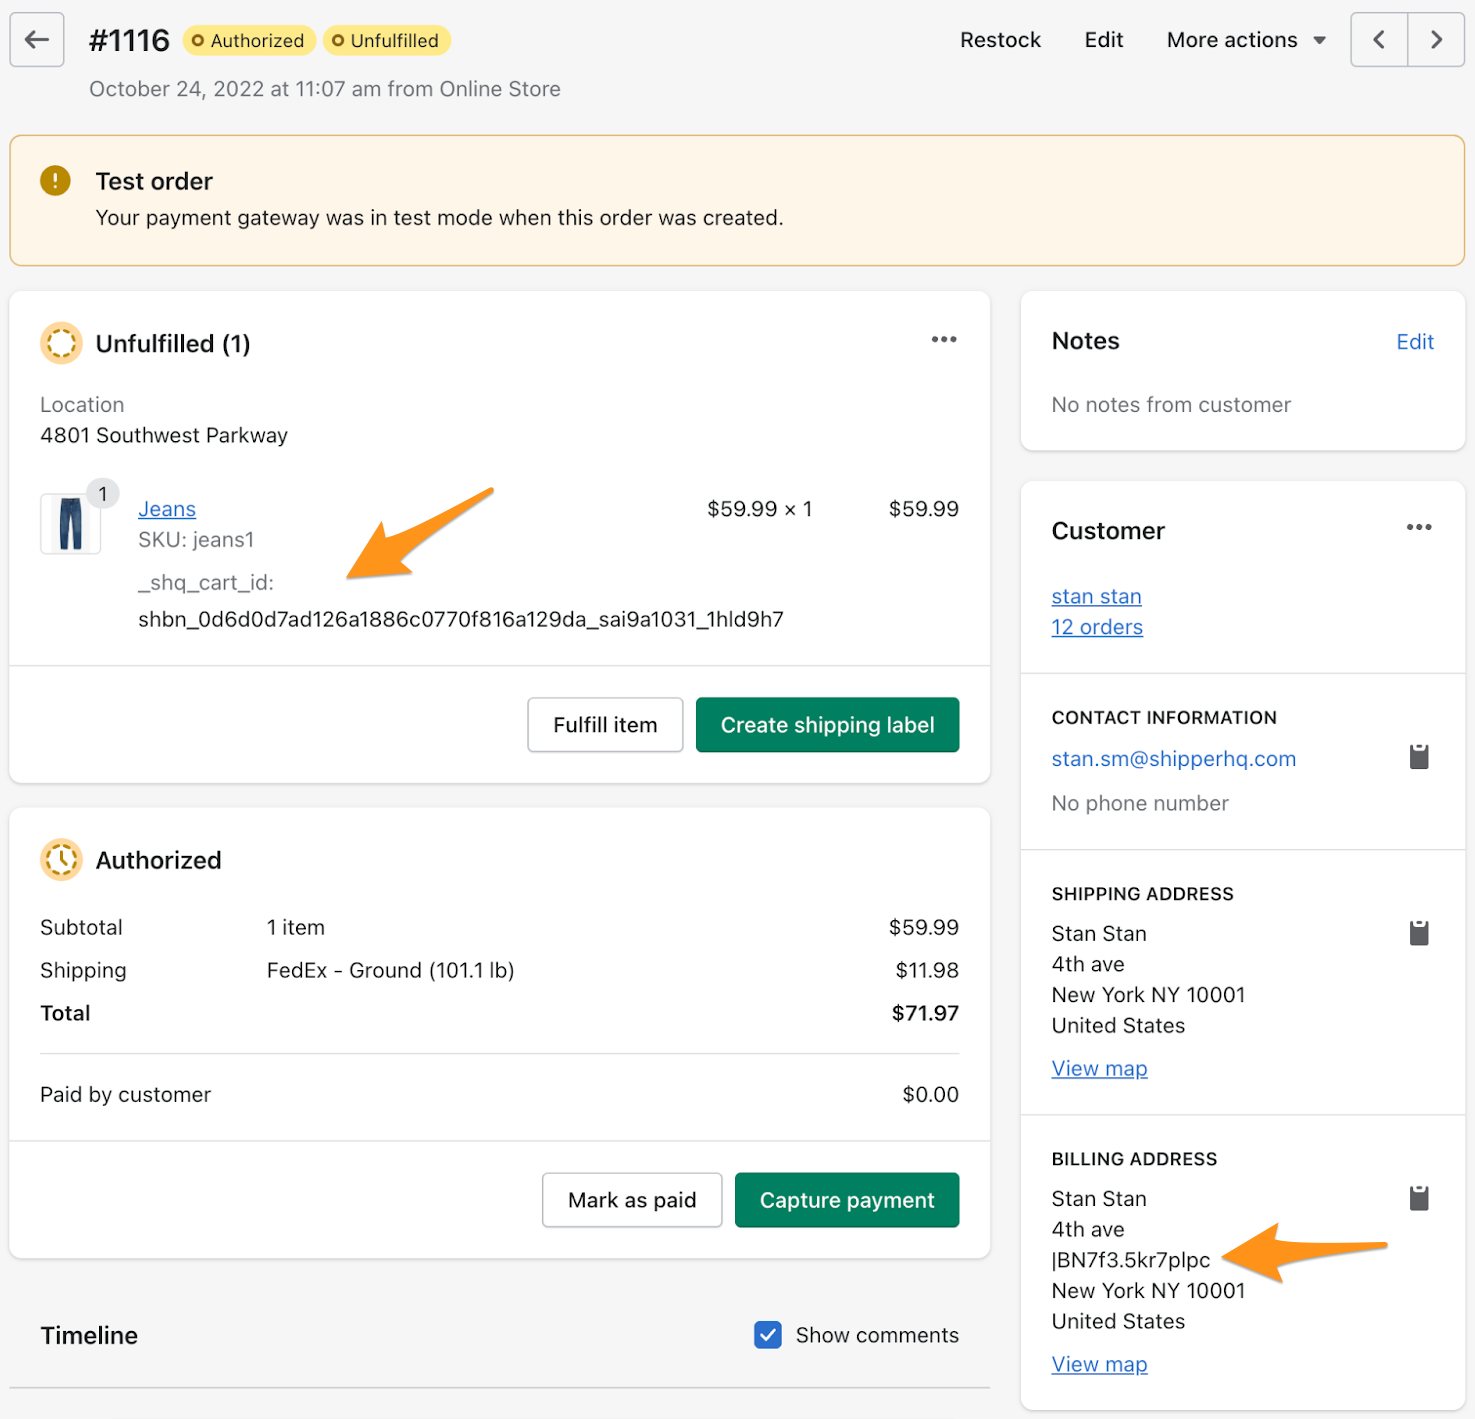The width and height of the screenshot is (1475, 1419).
Task: Open the Jeans product link
Action: pos(167,509)
